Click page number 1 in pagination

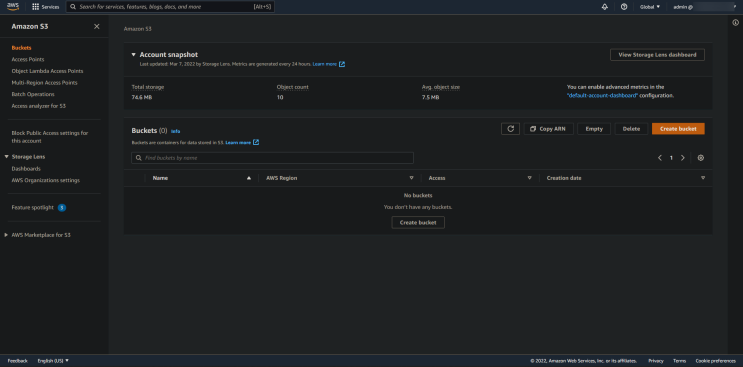coord(671,158)
